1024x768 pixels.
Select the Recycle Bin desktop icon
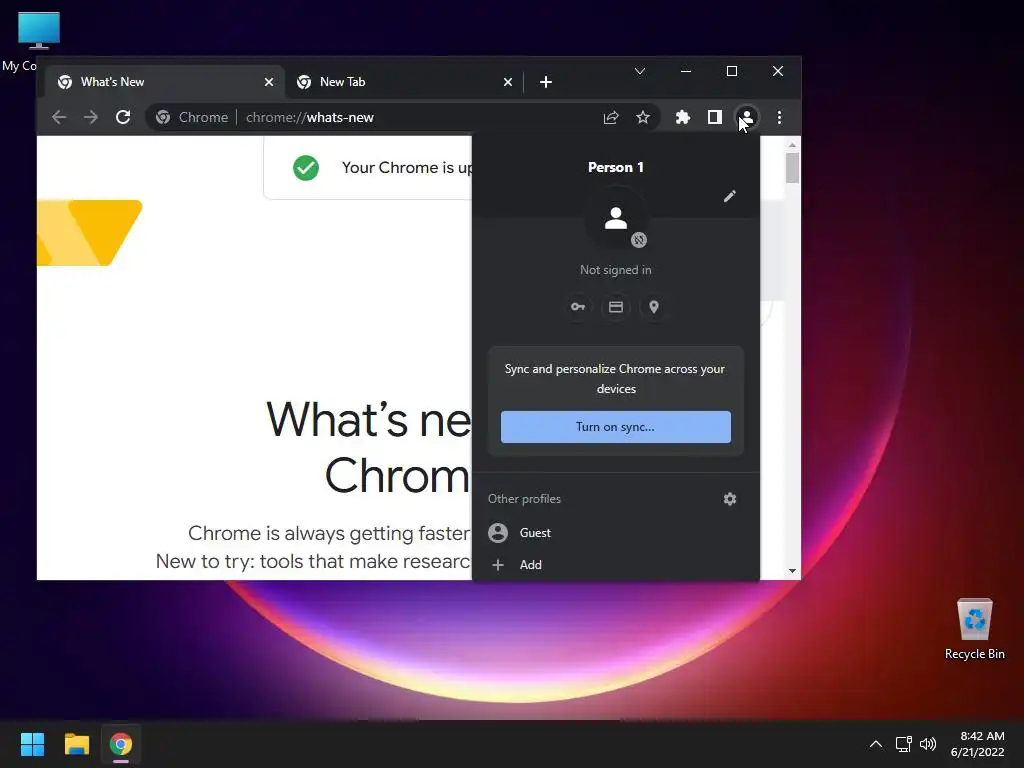[x=974, y=628]
